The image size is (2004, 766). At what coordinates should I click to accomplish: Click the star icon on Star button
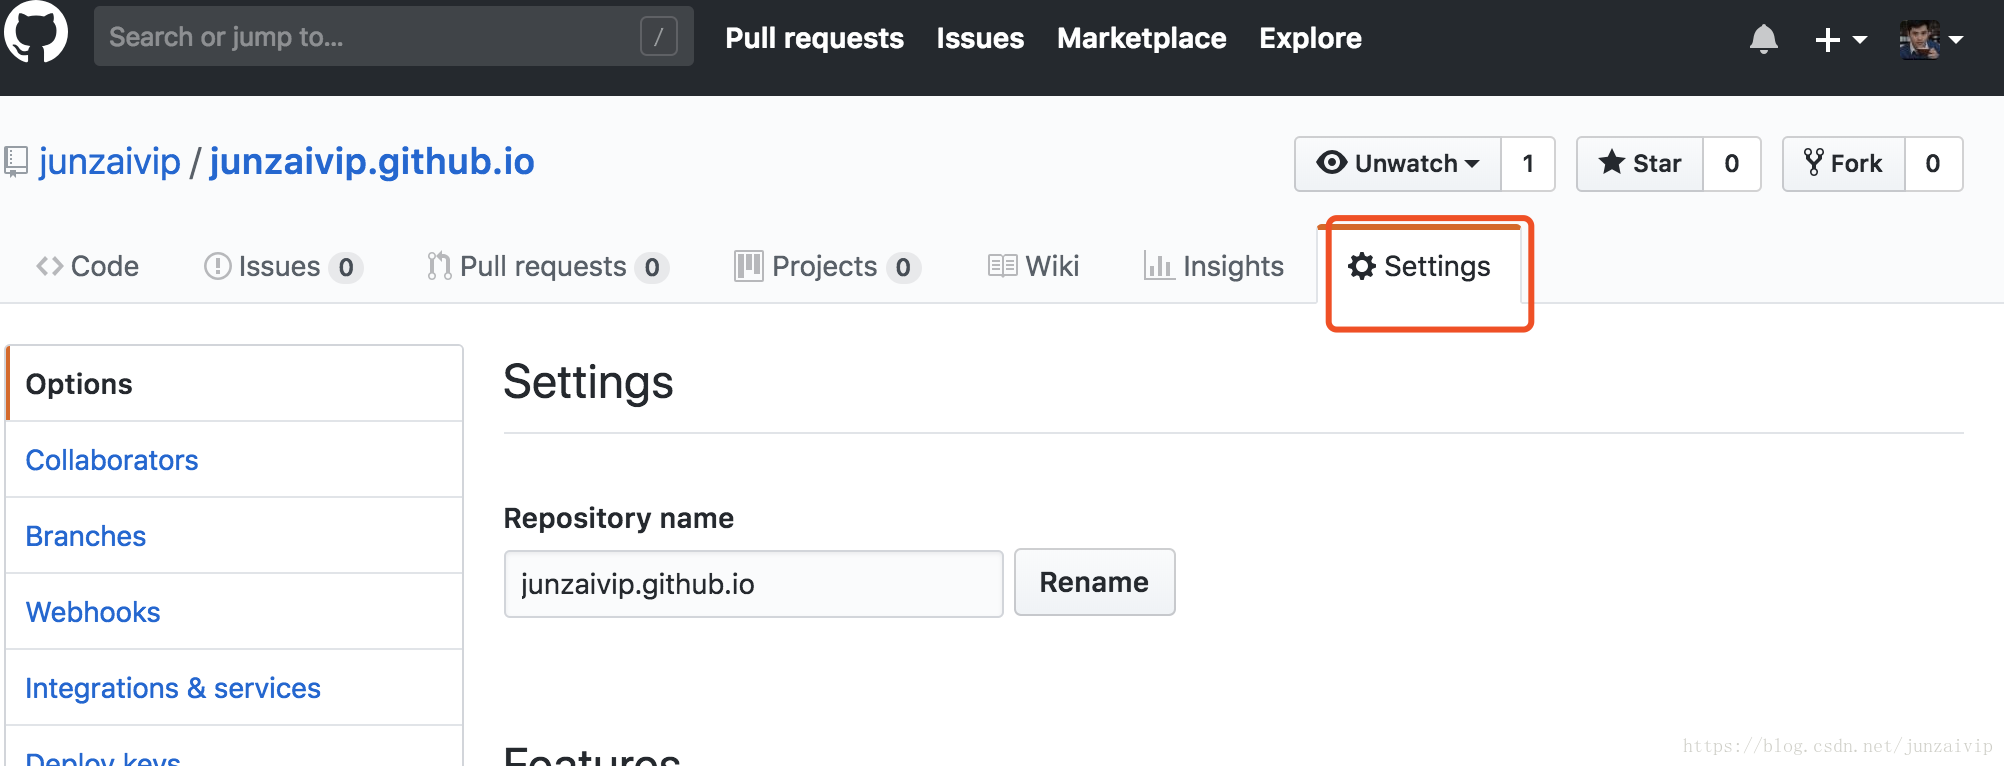(x=1612, y=162)
